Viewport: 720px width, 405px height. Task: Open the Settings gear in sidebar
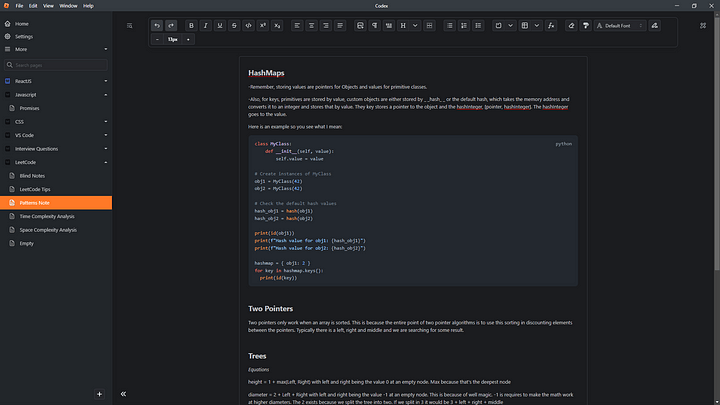click(x=22, y=36)
